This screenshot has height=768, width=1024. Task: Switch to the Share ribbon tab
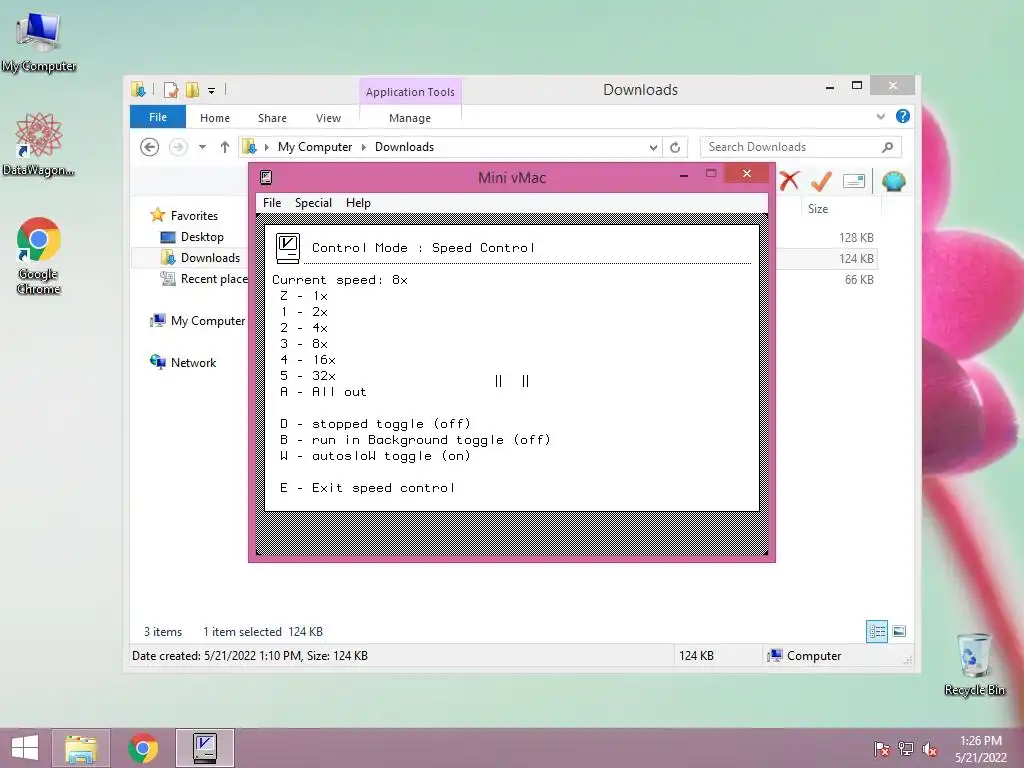pyautogui.click(x=272, y=118)
